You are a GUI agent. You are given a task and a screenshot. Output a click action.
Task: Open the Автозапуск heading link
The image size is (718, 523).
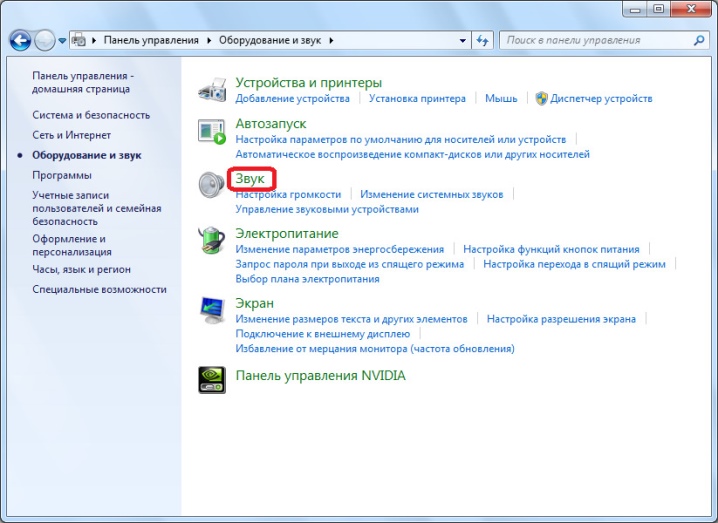click(271, 124)
